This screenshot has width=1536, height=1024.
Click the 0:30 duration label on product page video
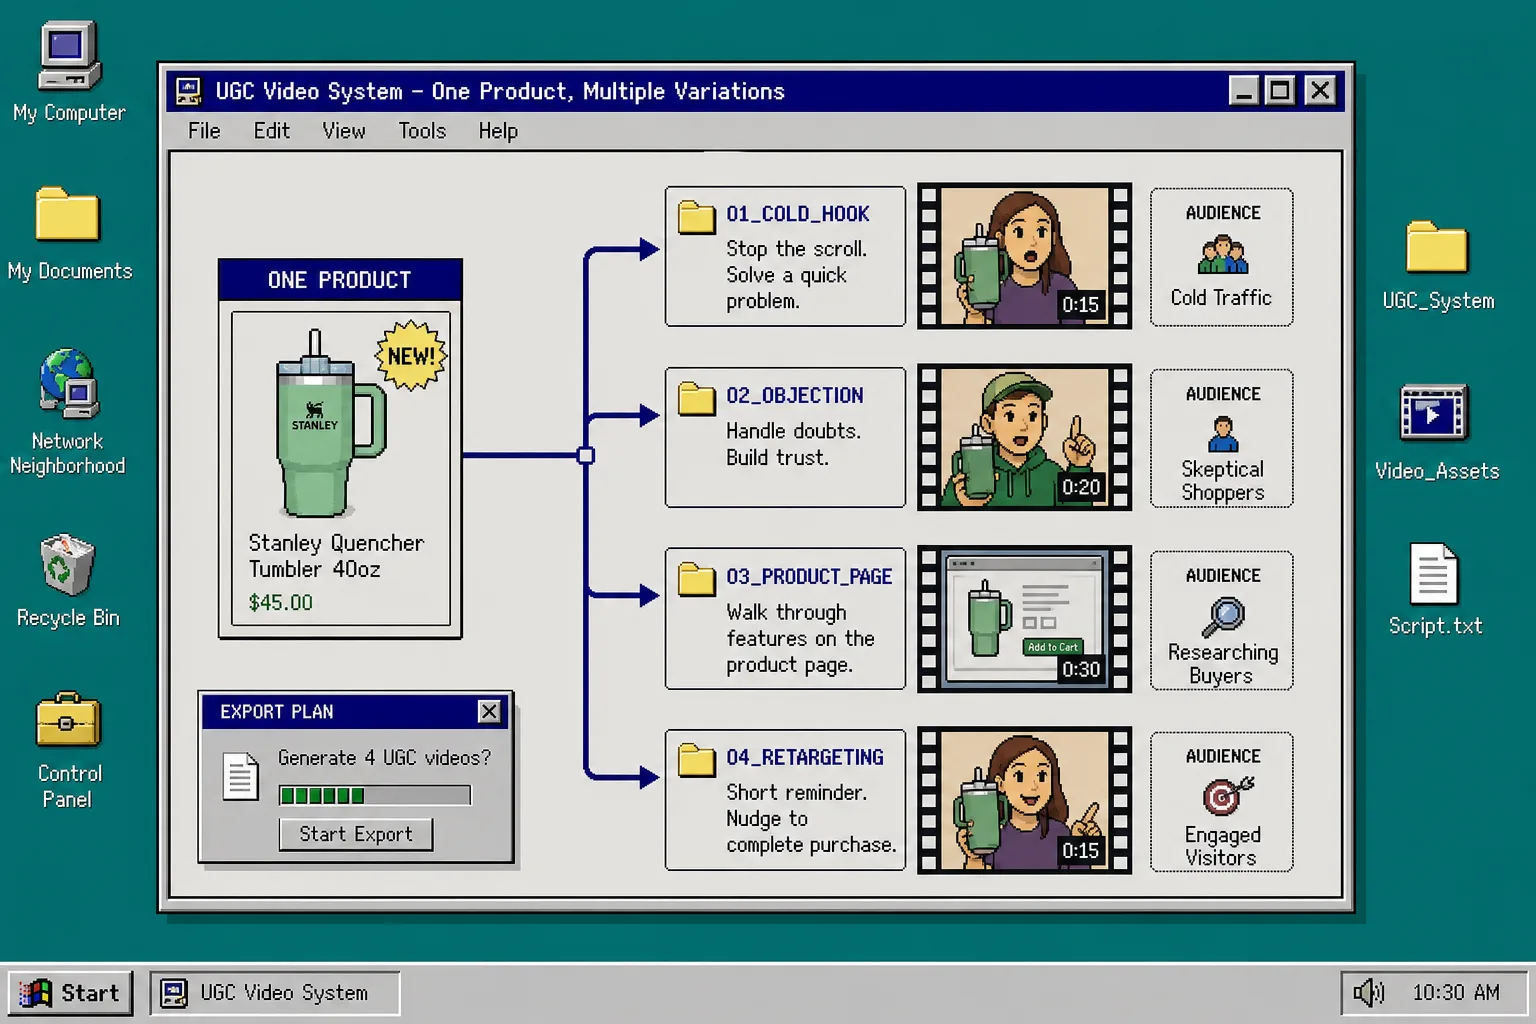point(1081,669)
